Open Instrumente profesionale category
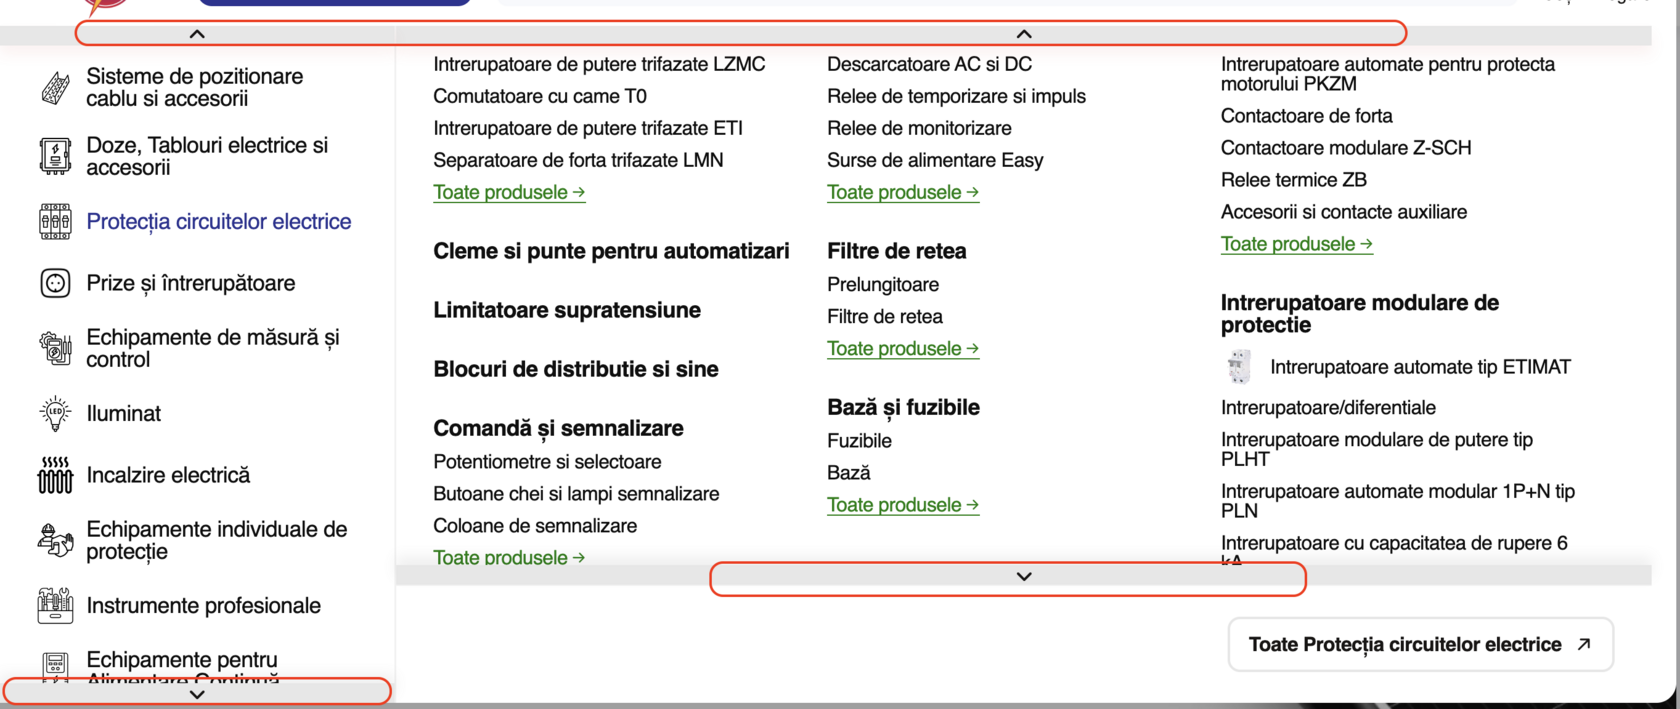The width and height of the screenshot is (1680, 709). coord(204,605)
